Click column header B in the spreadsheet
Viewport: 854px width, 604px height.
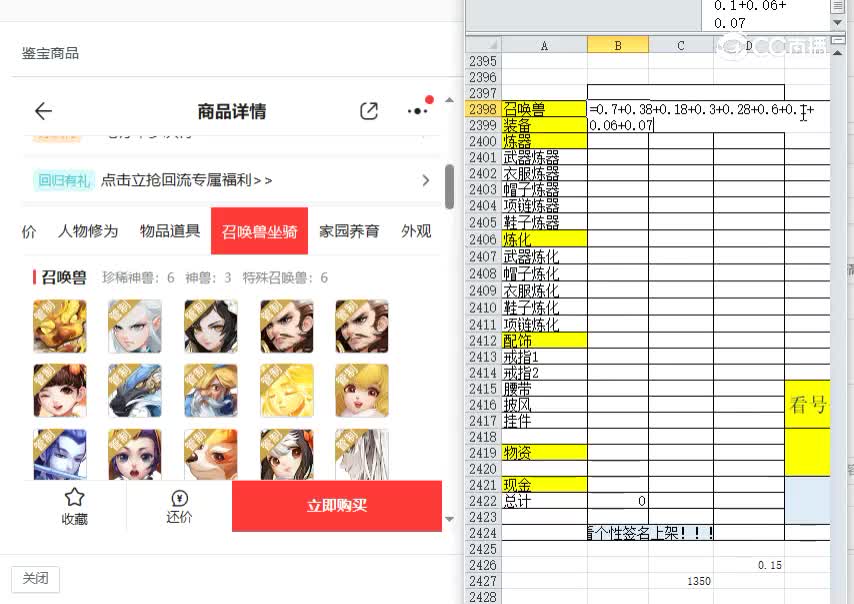618,45
